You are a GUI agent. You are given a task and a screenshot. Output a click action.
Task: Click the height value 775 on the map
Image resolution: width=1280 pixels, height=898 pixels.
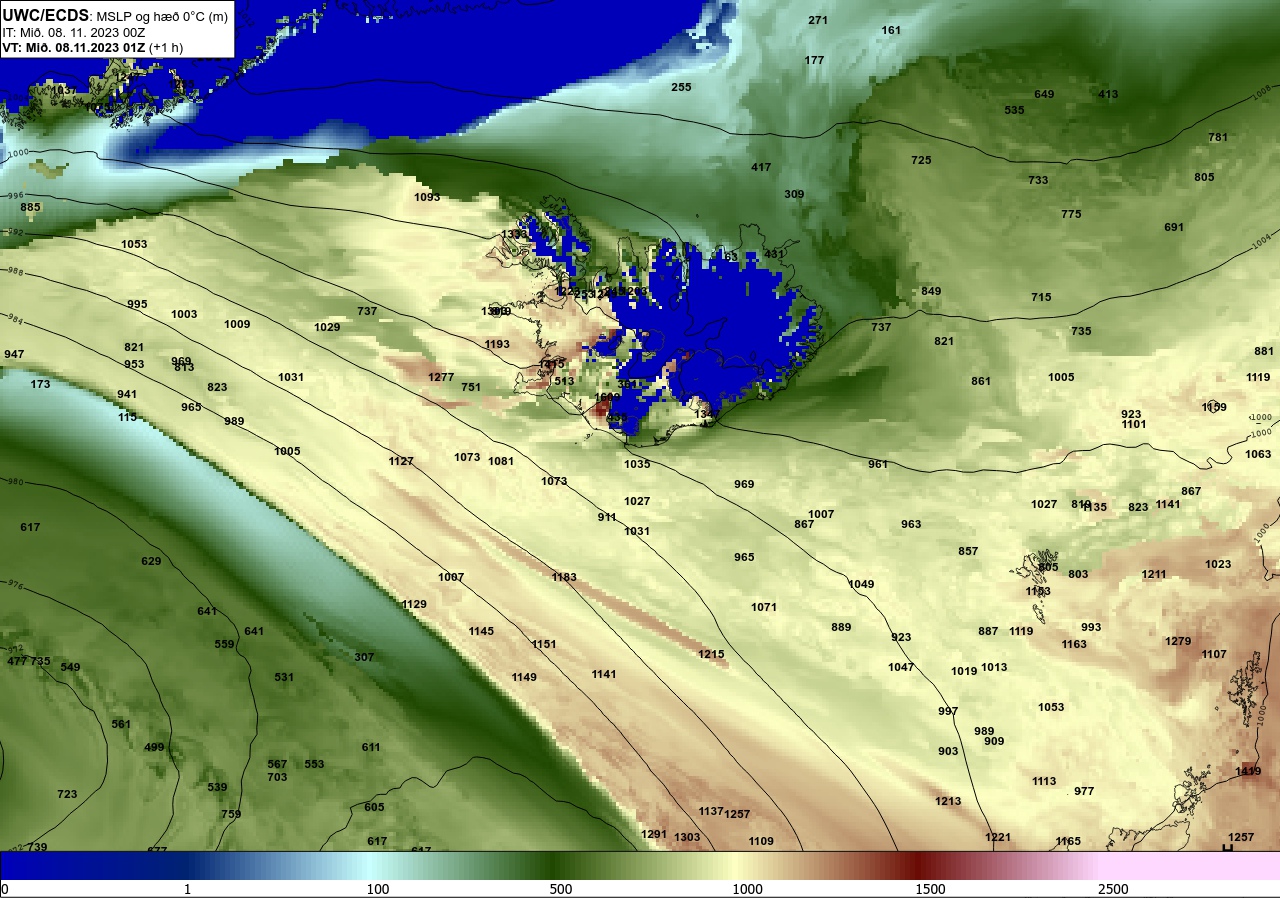1071,214
